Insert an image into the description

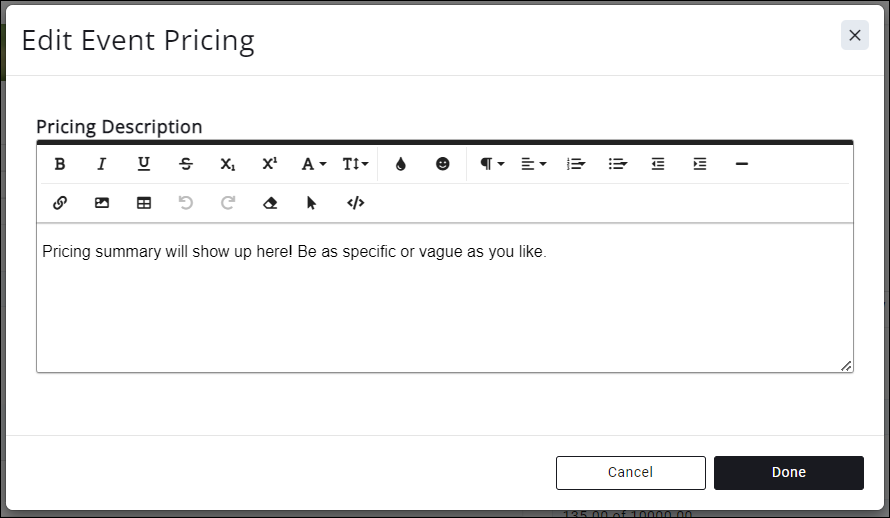point(102,203)
